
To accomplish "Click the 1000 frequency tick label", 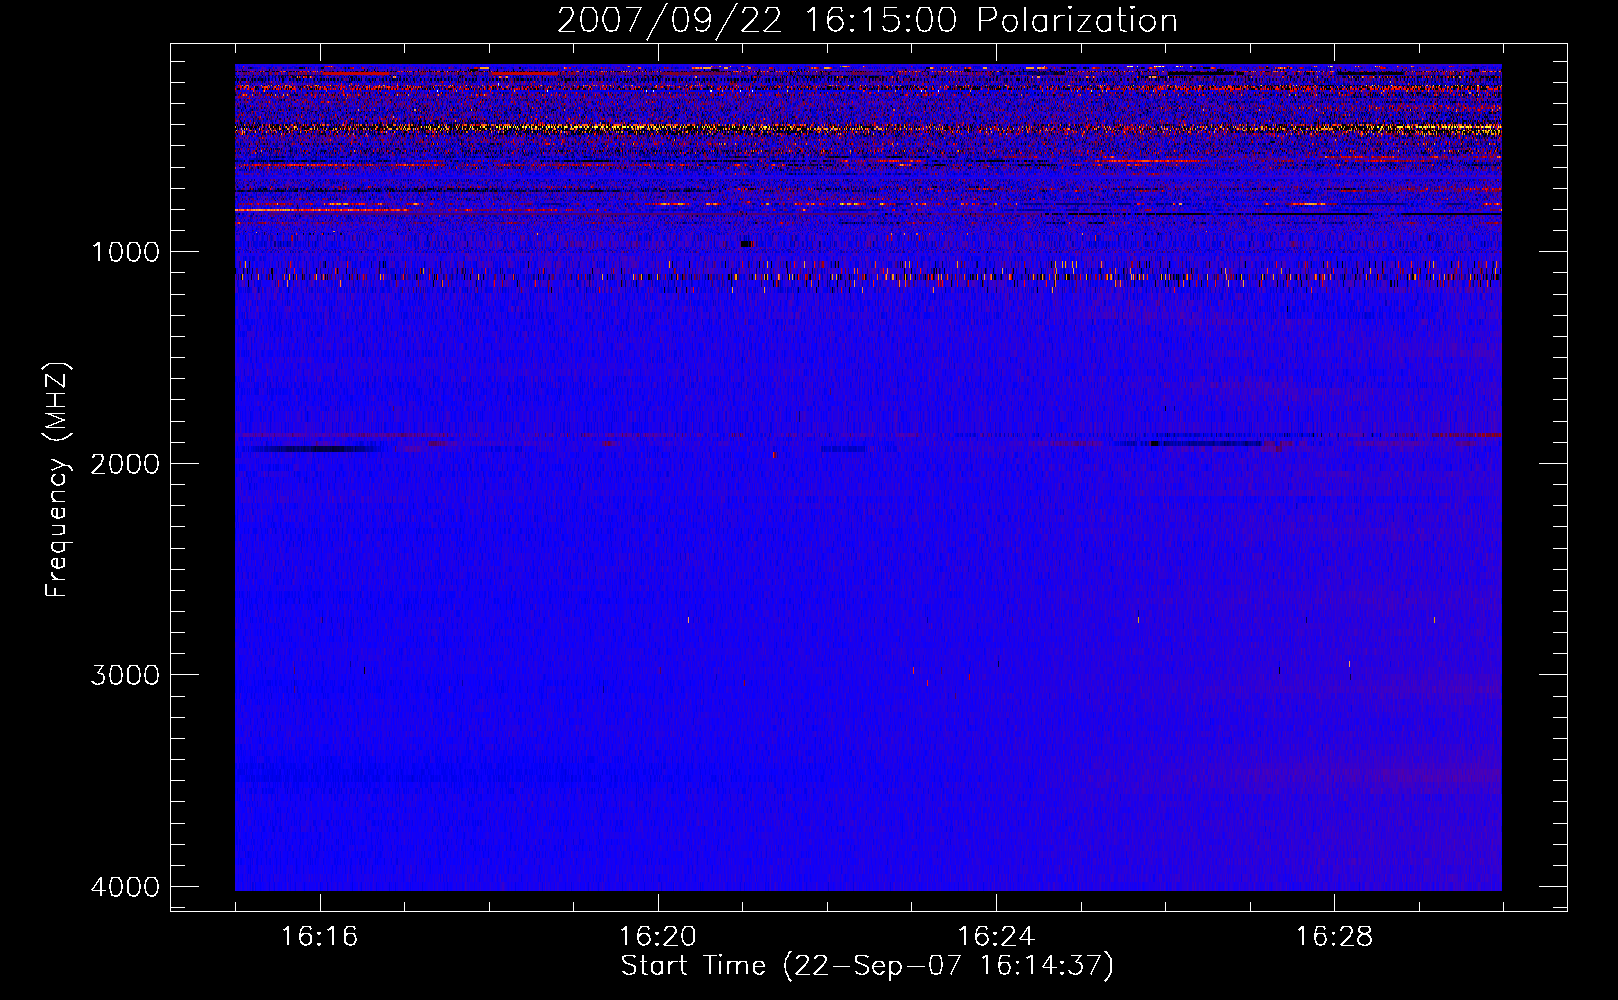I will (x=125, y=252).
